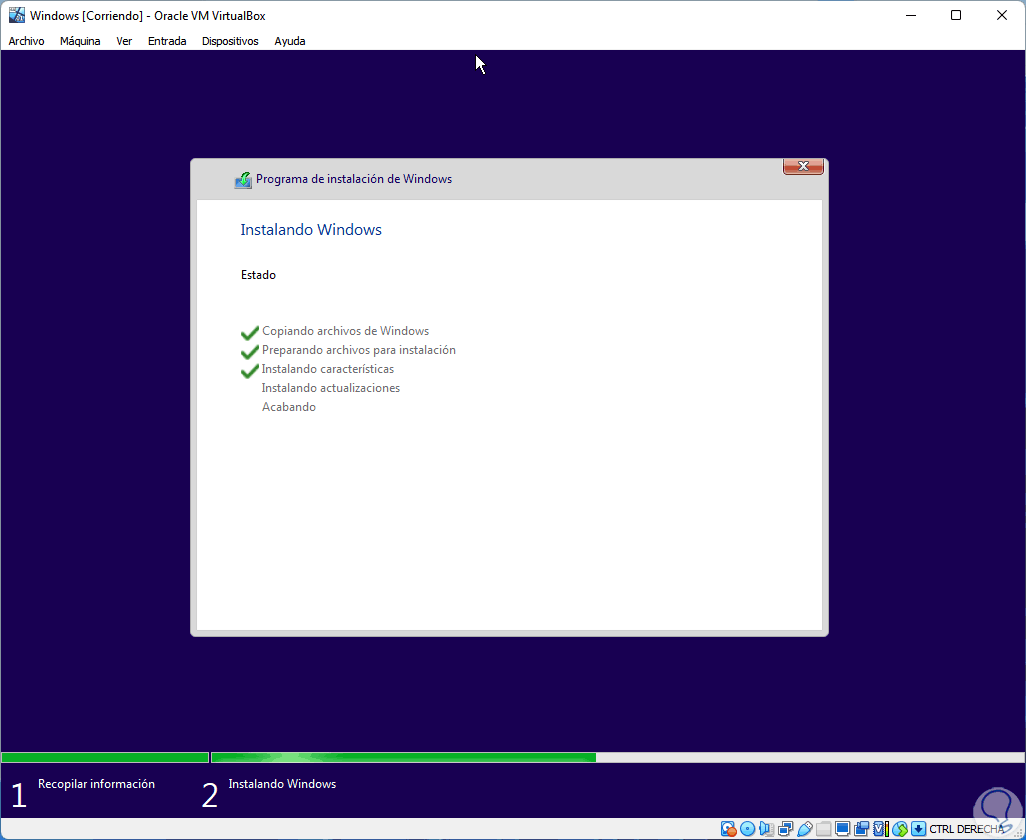This screenshot has width=1026, height=840.
Task: Click the CTRL DERECHA host key label
Action: pyautogui.click(x=966, y=830)
